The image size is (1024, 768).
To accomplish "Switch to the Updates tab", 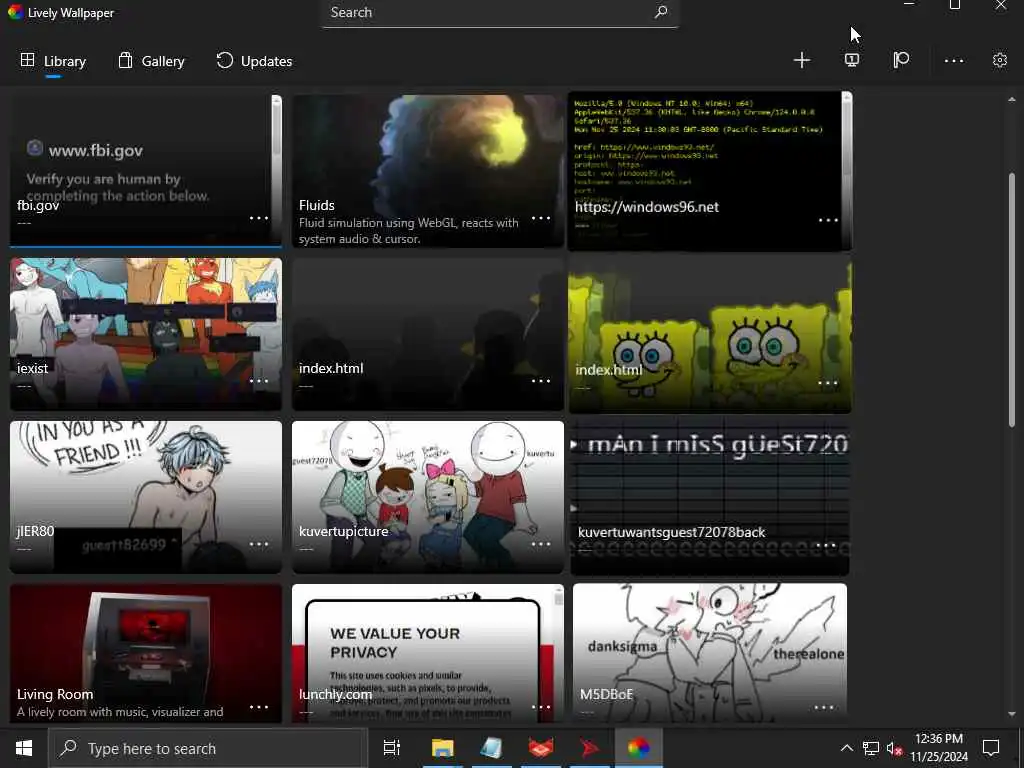I will tap(253, 61).
